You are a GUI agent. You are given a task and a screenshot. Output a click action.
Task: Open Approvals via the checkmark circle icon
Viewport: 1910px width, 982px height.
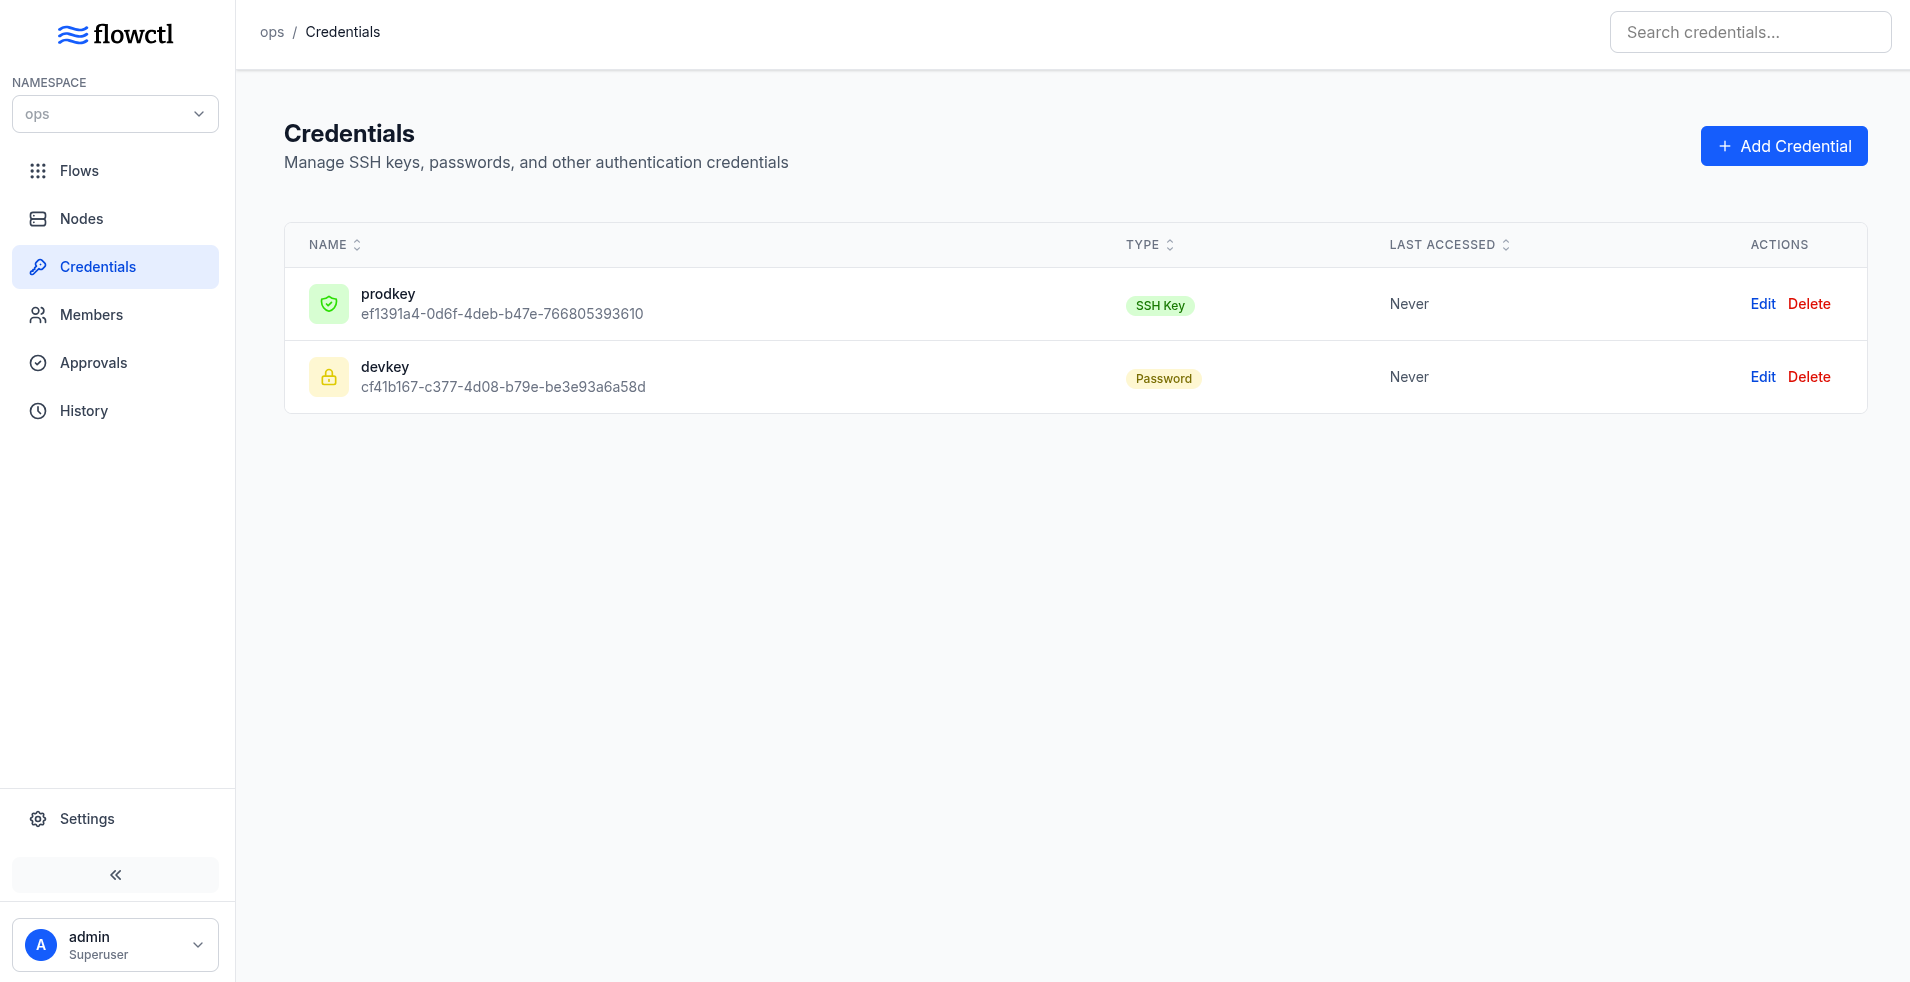click(x=38, y=363)
